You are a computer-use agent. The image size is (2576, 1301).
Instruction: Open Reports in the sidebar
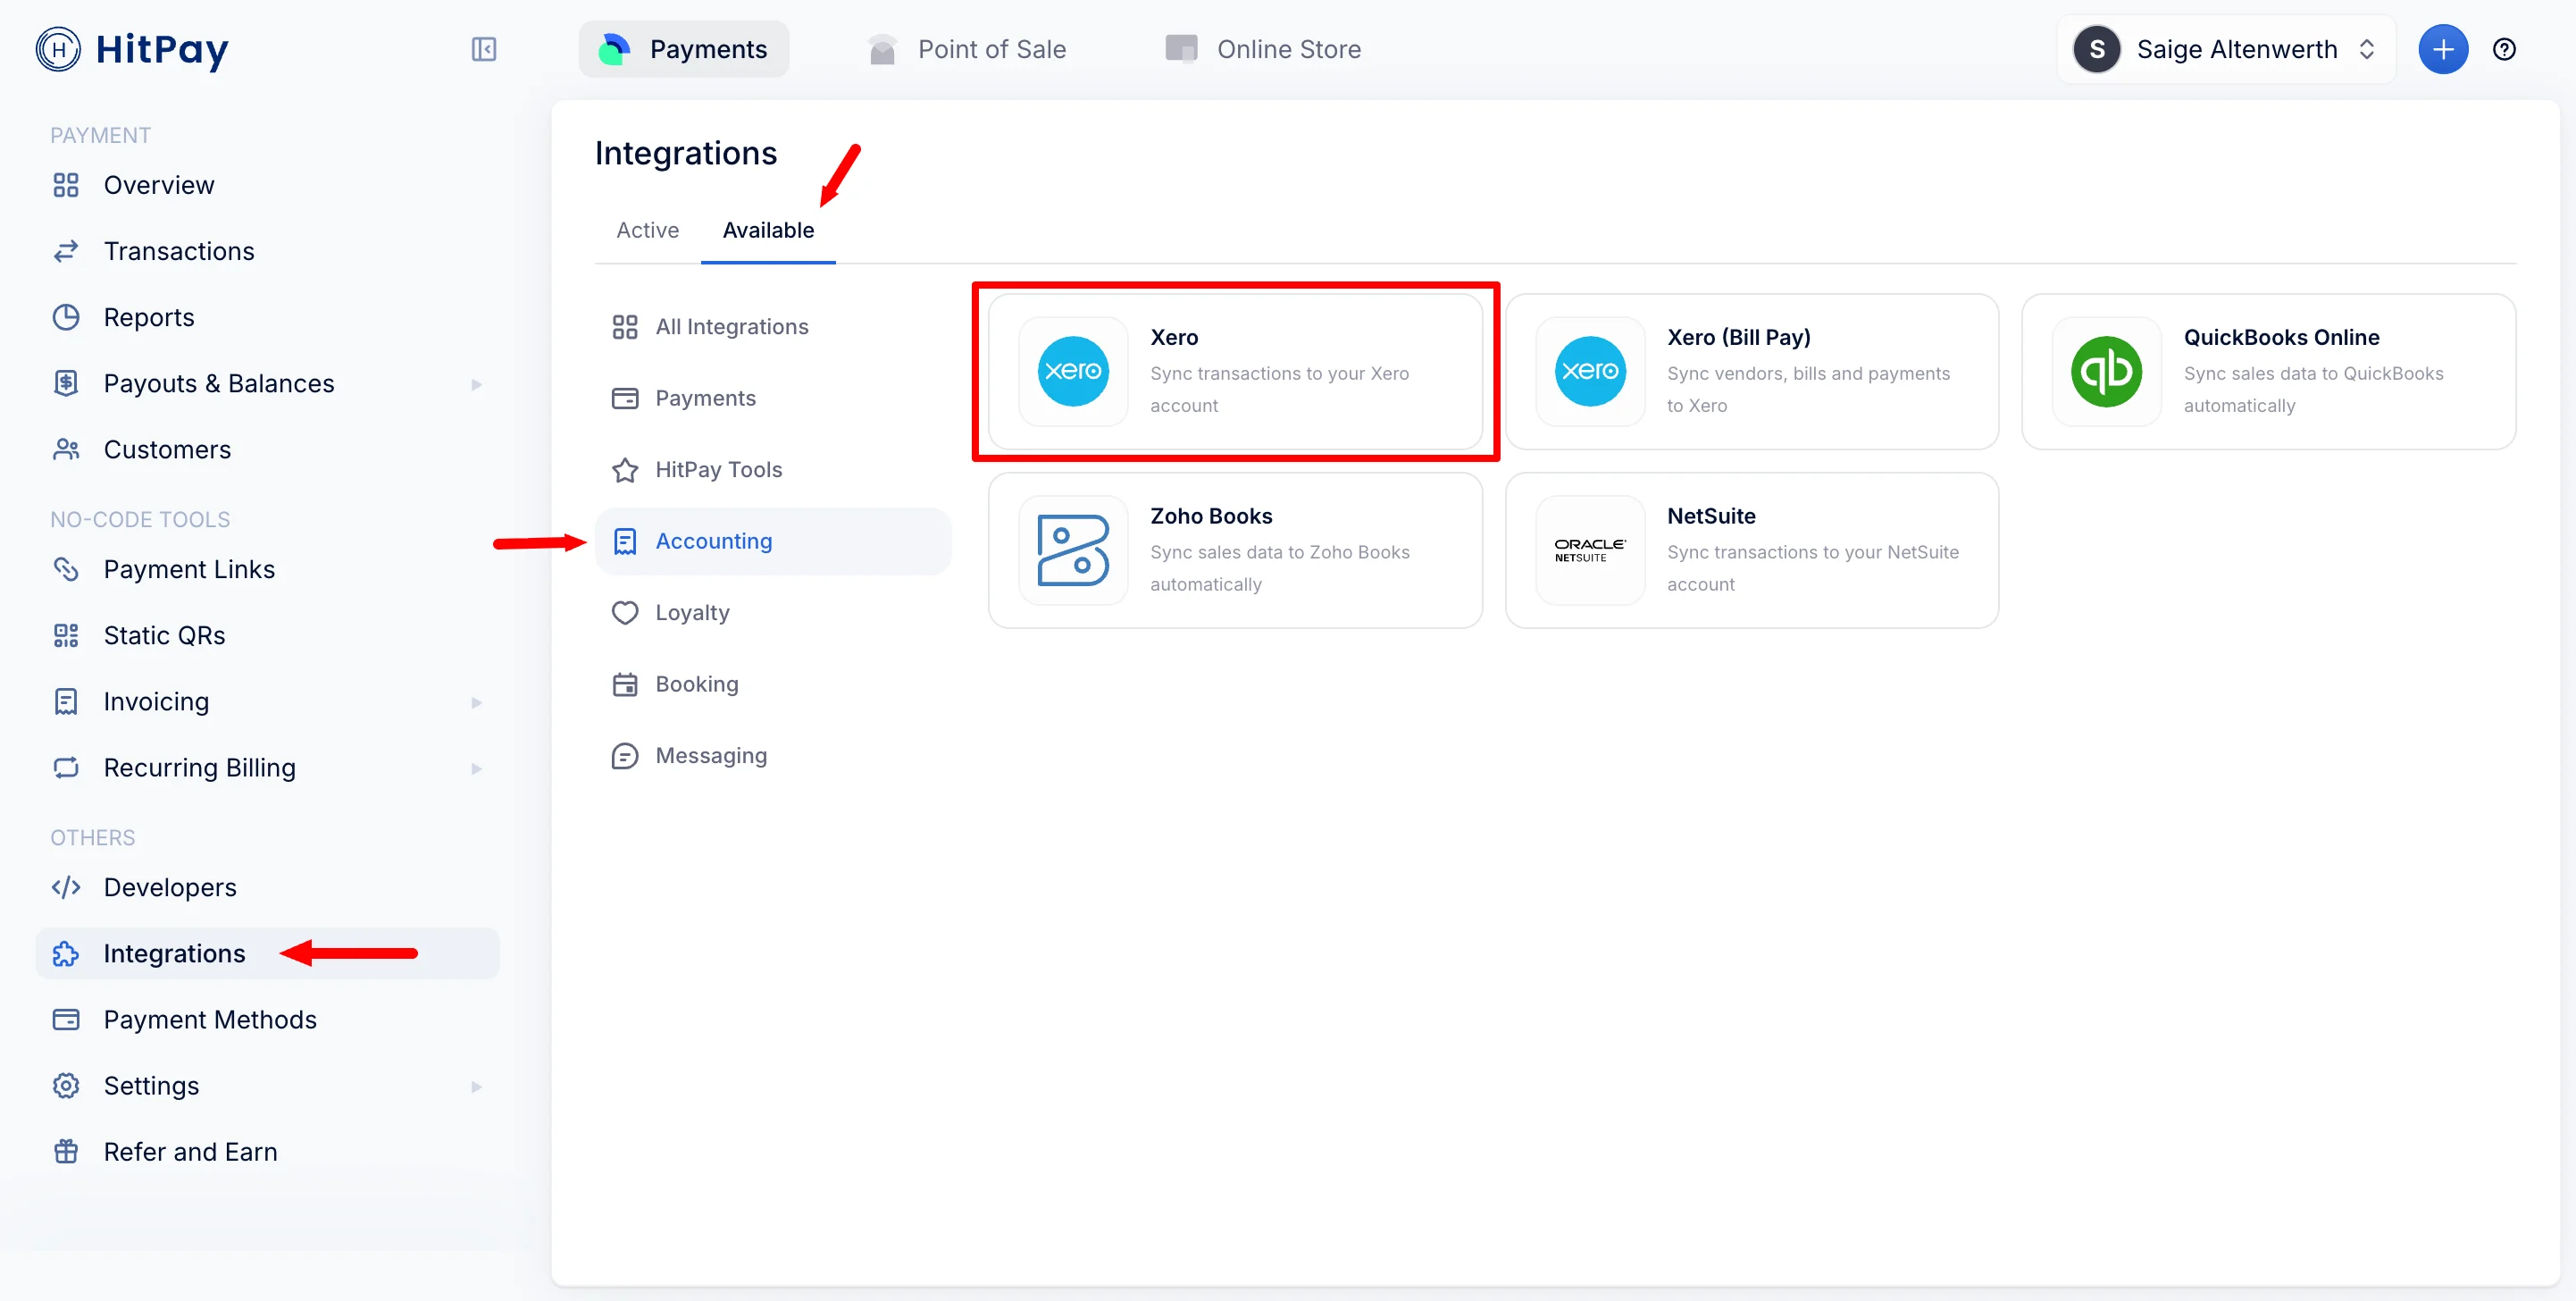(x=267, y=317)
